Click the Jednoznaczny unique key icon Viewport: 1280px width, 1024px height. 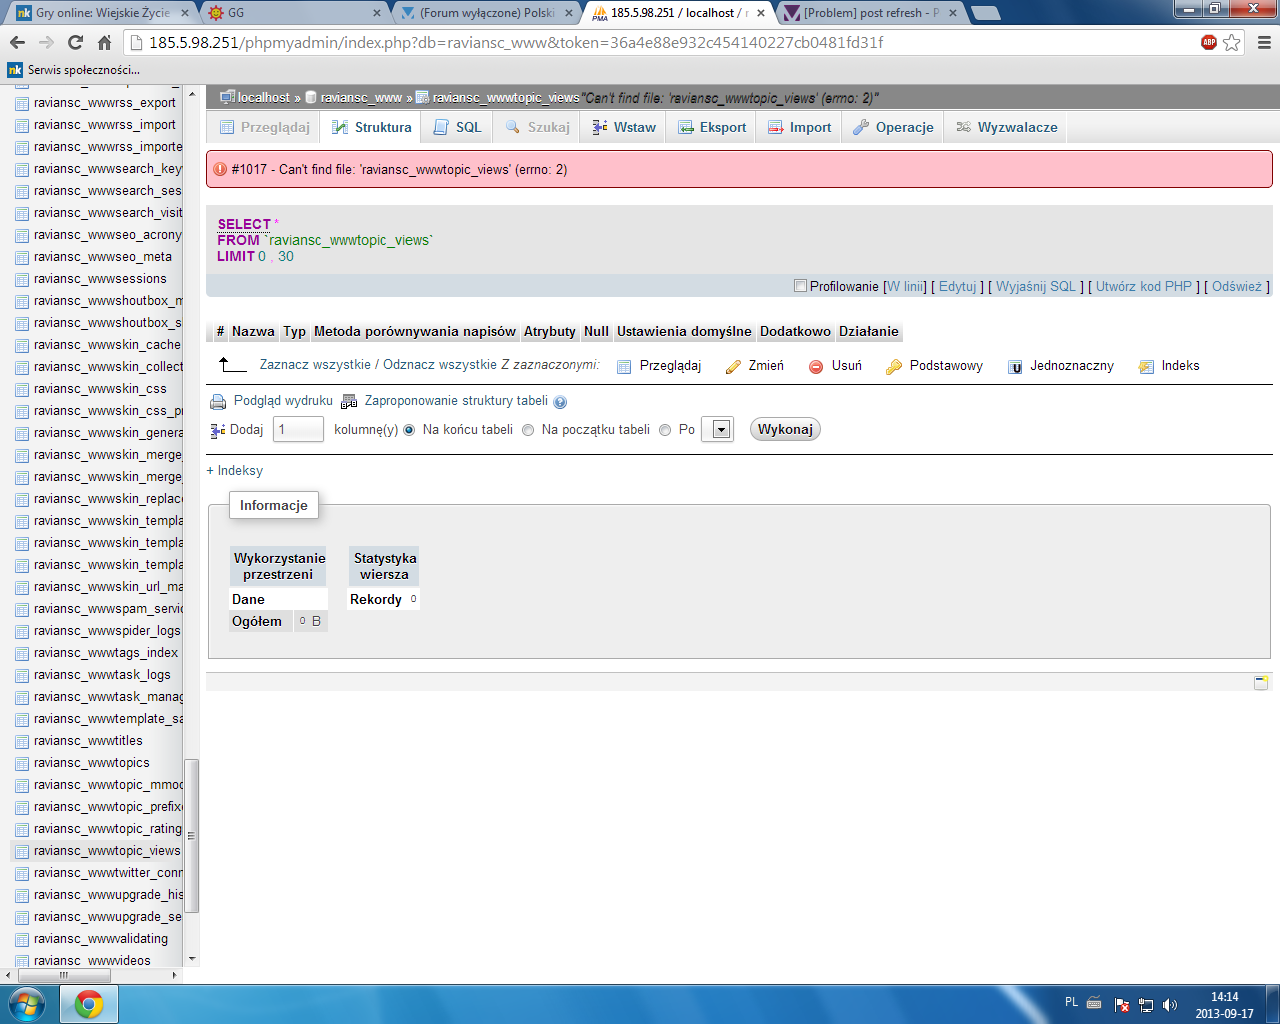[x=1015, y=367]
